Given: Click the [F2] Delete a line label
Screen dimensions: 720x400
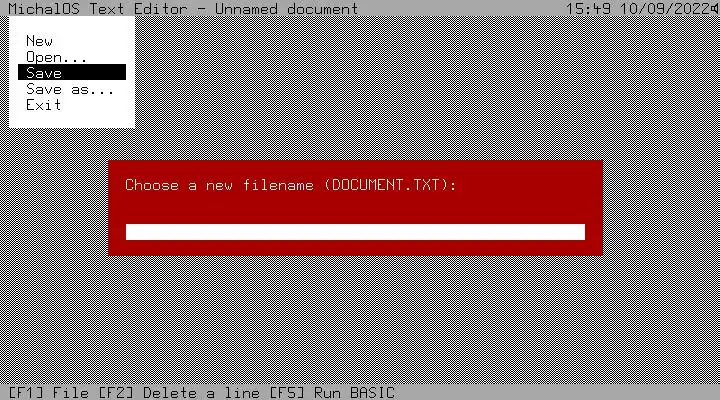Looking at the screenshot, I should pyautogui.click(x=179, y=393).
